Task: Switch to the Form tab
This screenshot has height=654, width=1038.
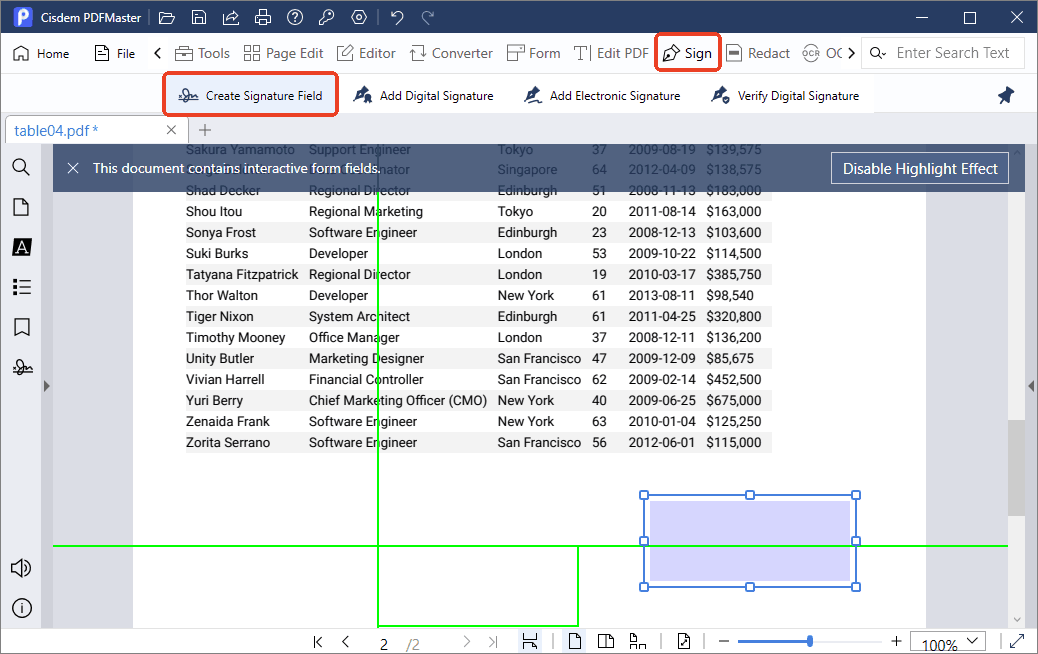Action: [534, 53]
